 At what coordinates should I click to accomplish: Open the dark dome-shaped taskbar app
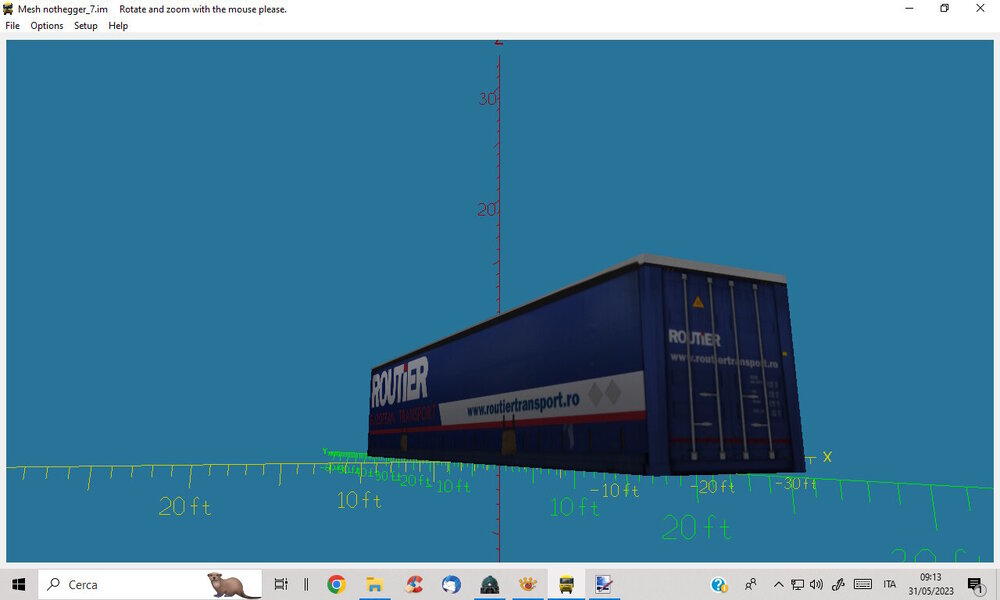tap(490, 584)
